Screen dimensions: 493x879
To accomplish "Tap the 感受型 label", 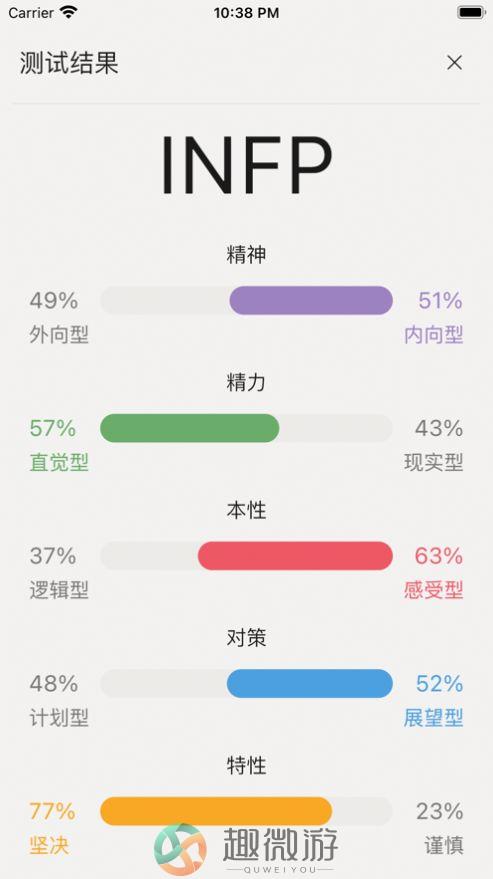I will pos(434,590).
